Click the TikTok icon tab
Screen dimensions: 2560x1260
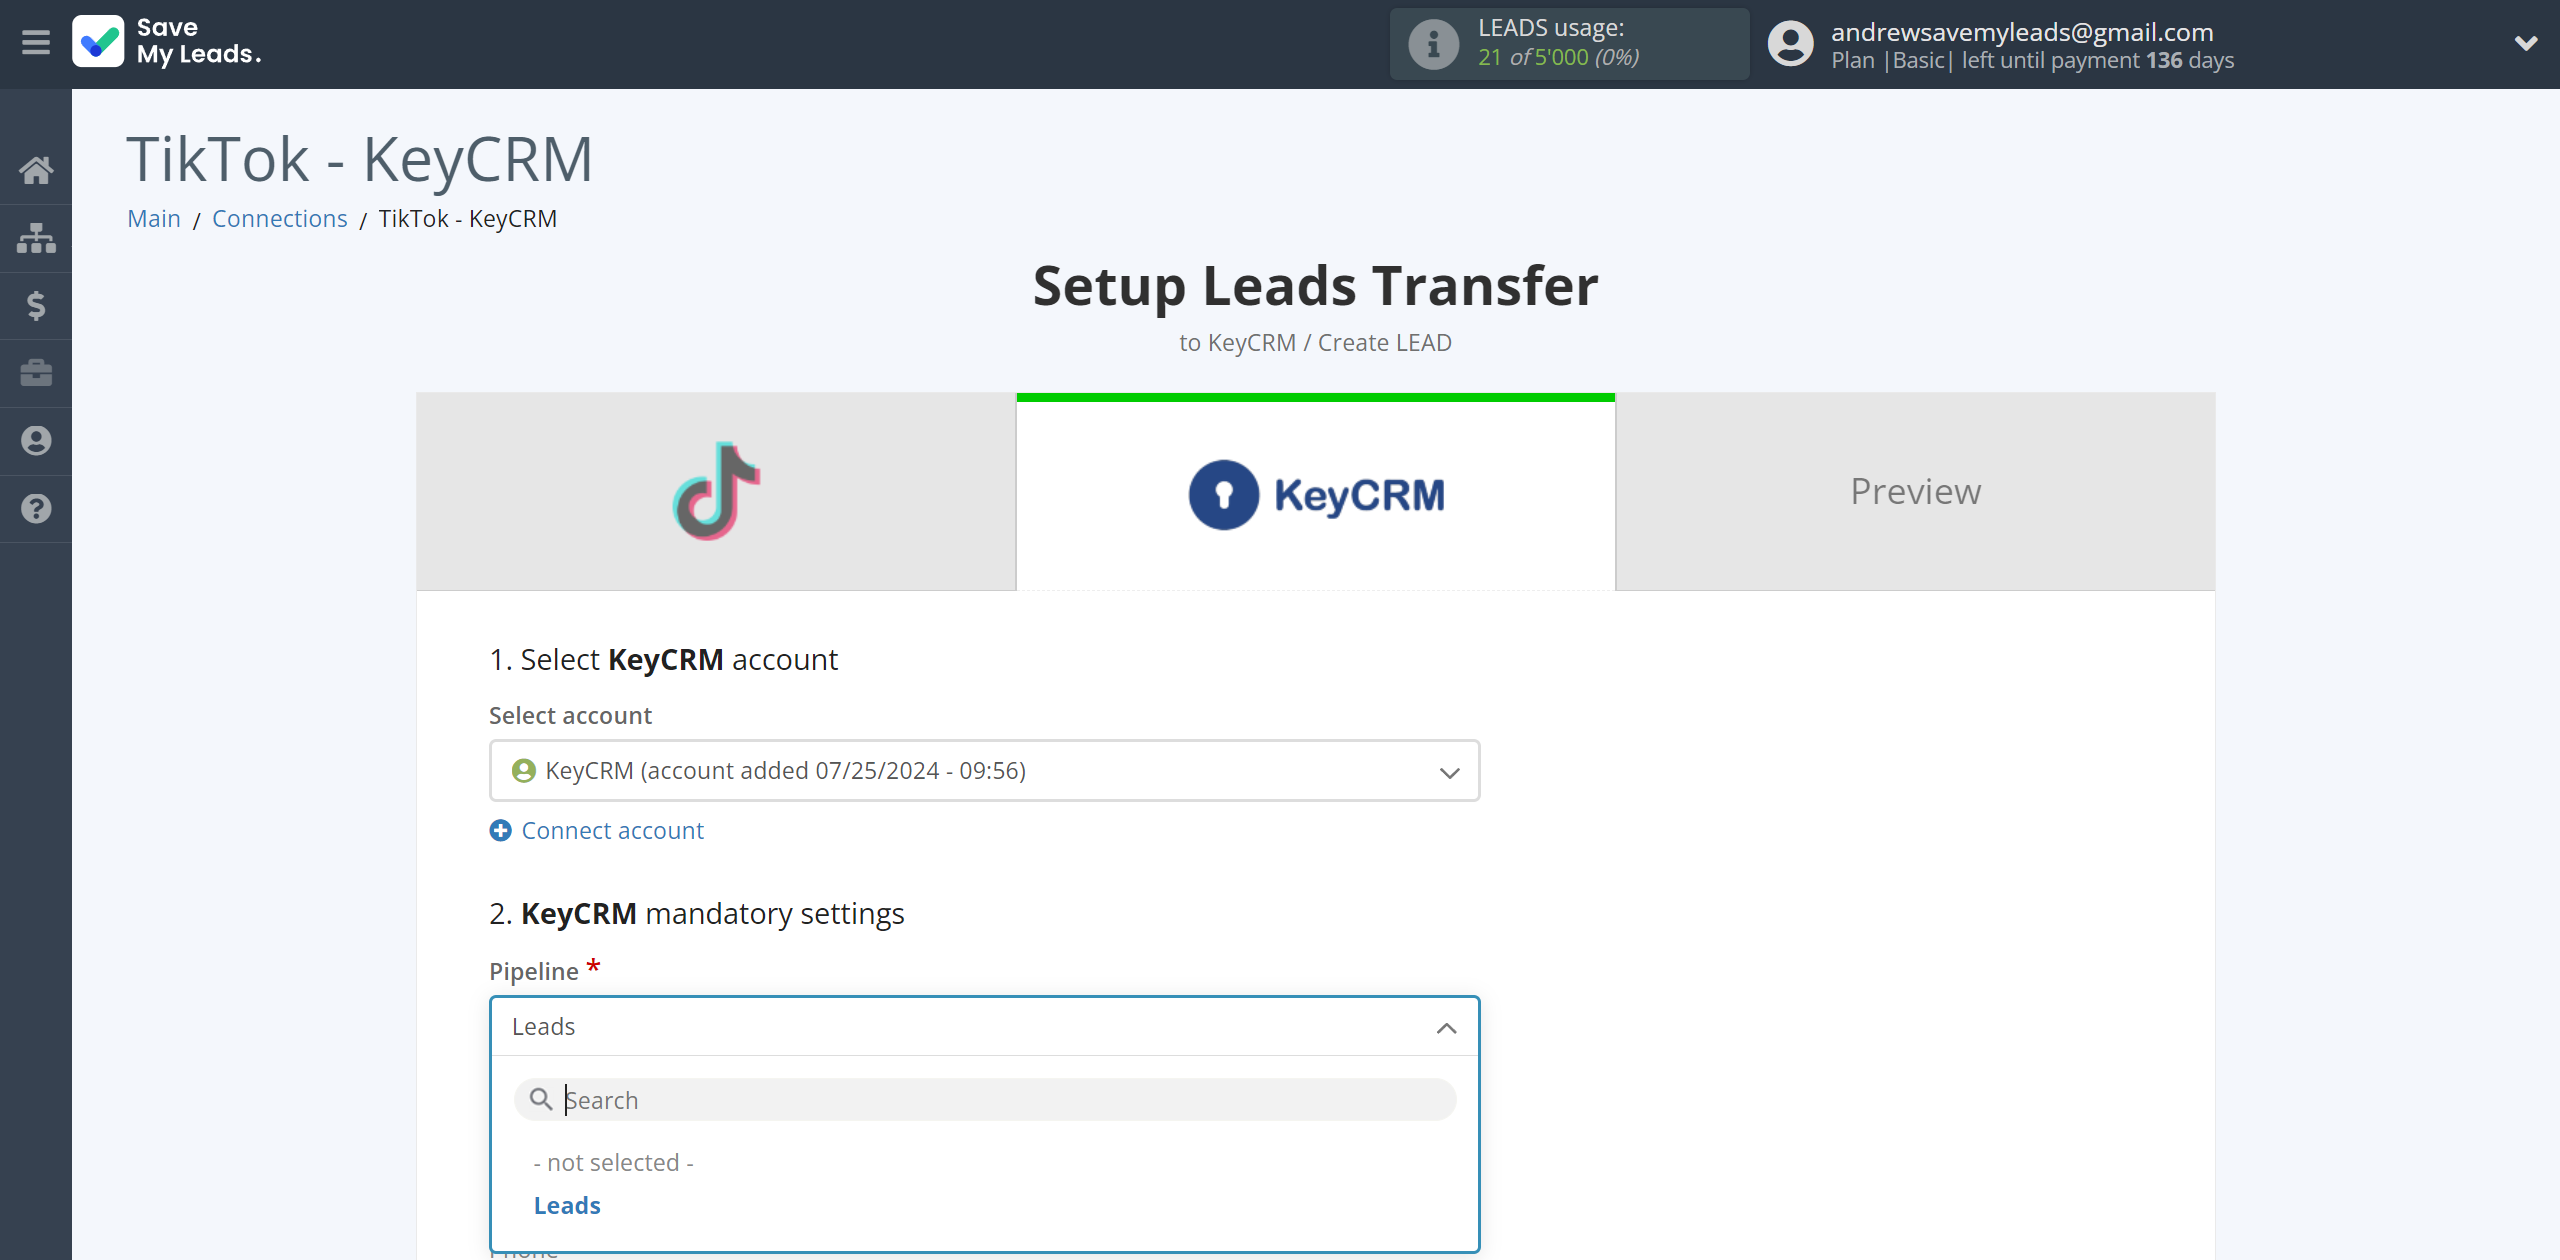(715, 491)
